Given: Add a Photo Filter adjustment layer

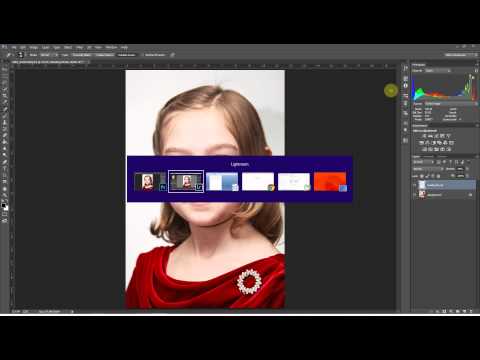Looking at the screenshot, I should point(439,143).
